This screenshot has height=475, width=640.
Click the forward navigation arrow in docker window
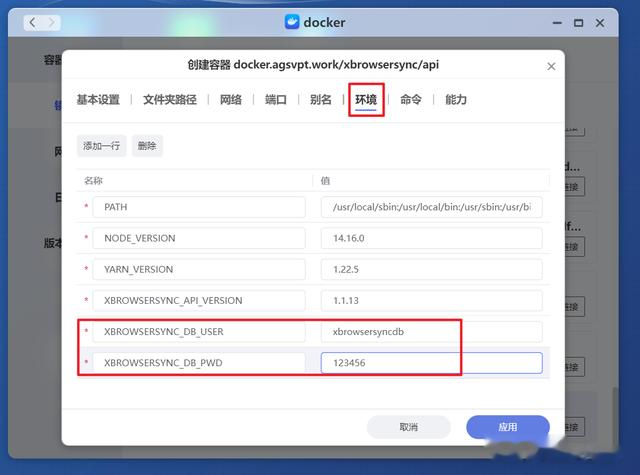pyautogui.click(x=51, y=22)
